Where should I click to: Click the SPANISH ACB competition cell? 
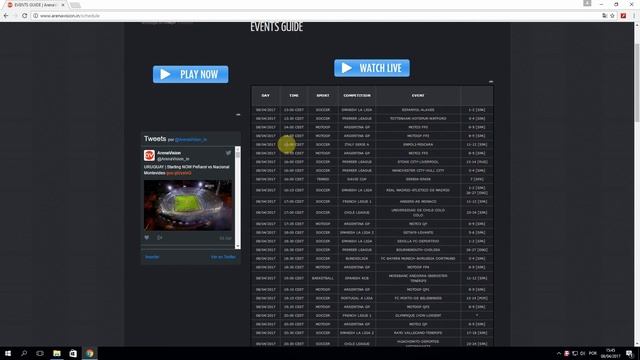[x=357, y=278]
